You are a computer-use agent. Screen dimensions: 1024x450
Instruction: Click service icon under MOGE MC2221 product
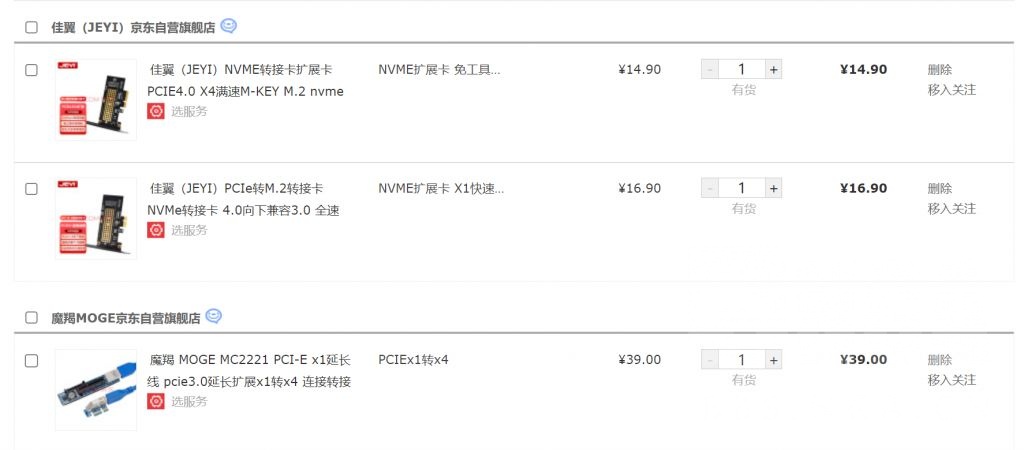point(156,401)
